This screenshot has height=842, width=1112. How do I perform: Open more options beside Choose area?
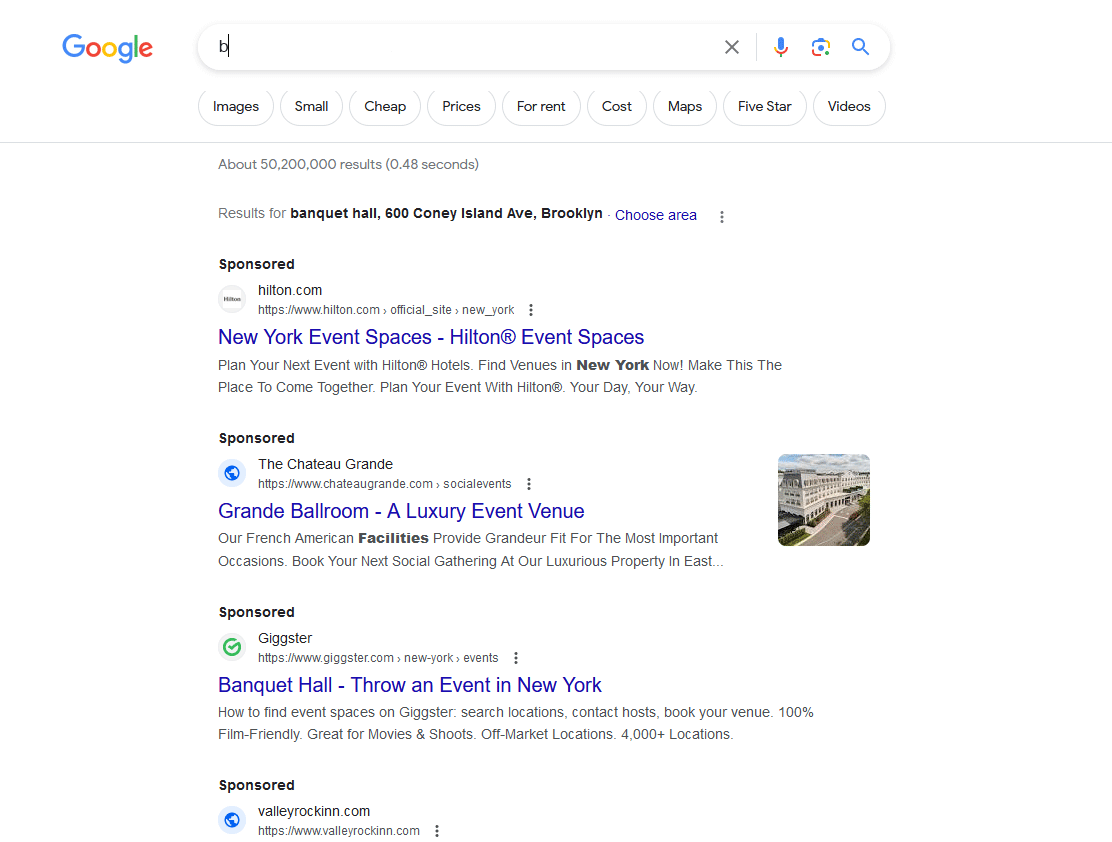[722, 216]
